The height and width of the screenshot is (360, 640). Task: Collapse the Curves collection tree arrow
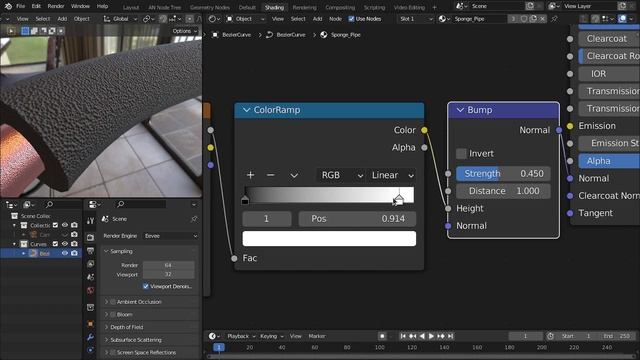[15, 244]
